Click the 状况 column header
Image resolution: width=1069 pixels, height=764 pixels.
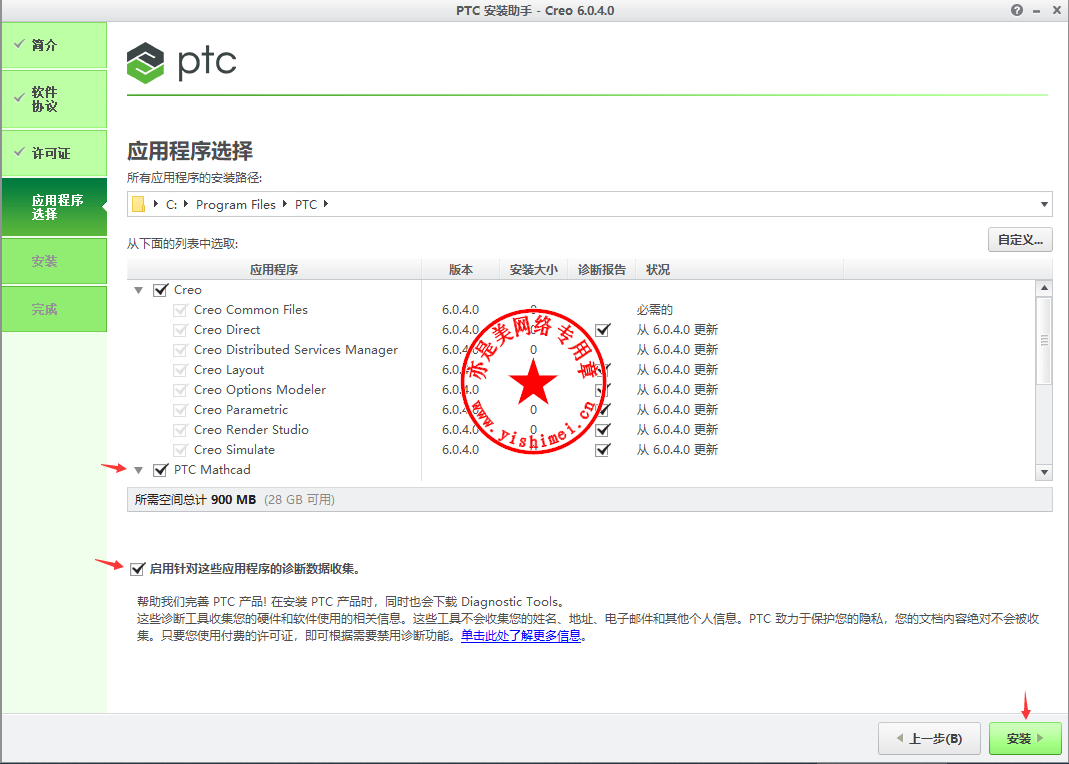click(740, 270)
